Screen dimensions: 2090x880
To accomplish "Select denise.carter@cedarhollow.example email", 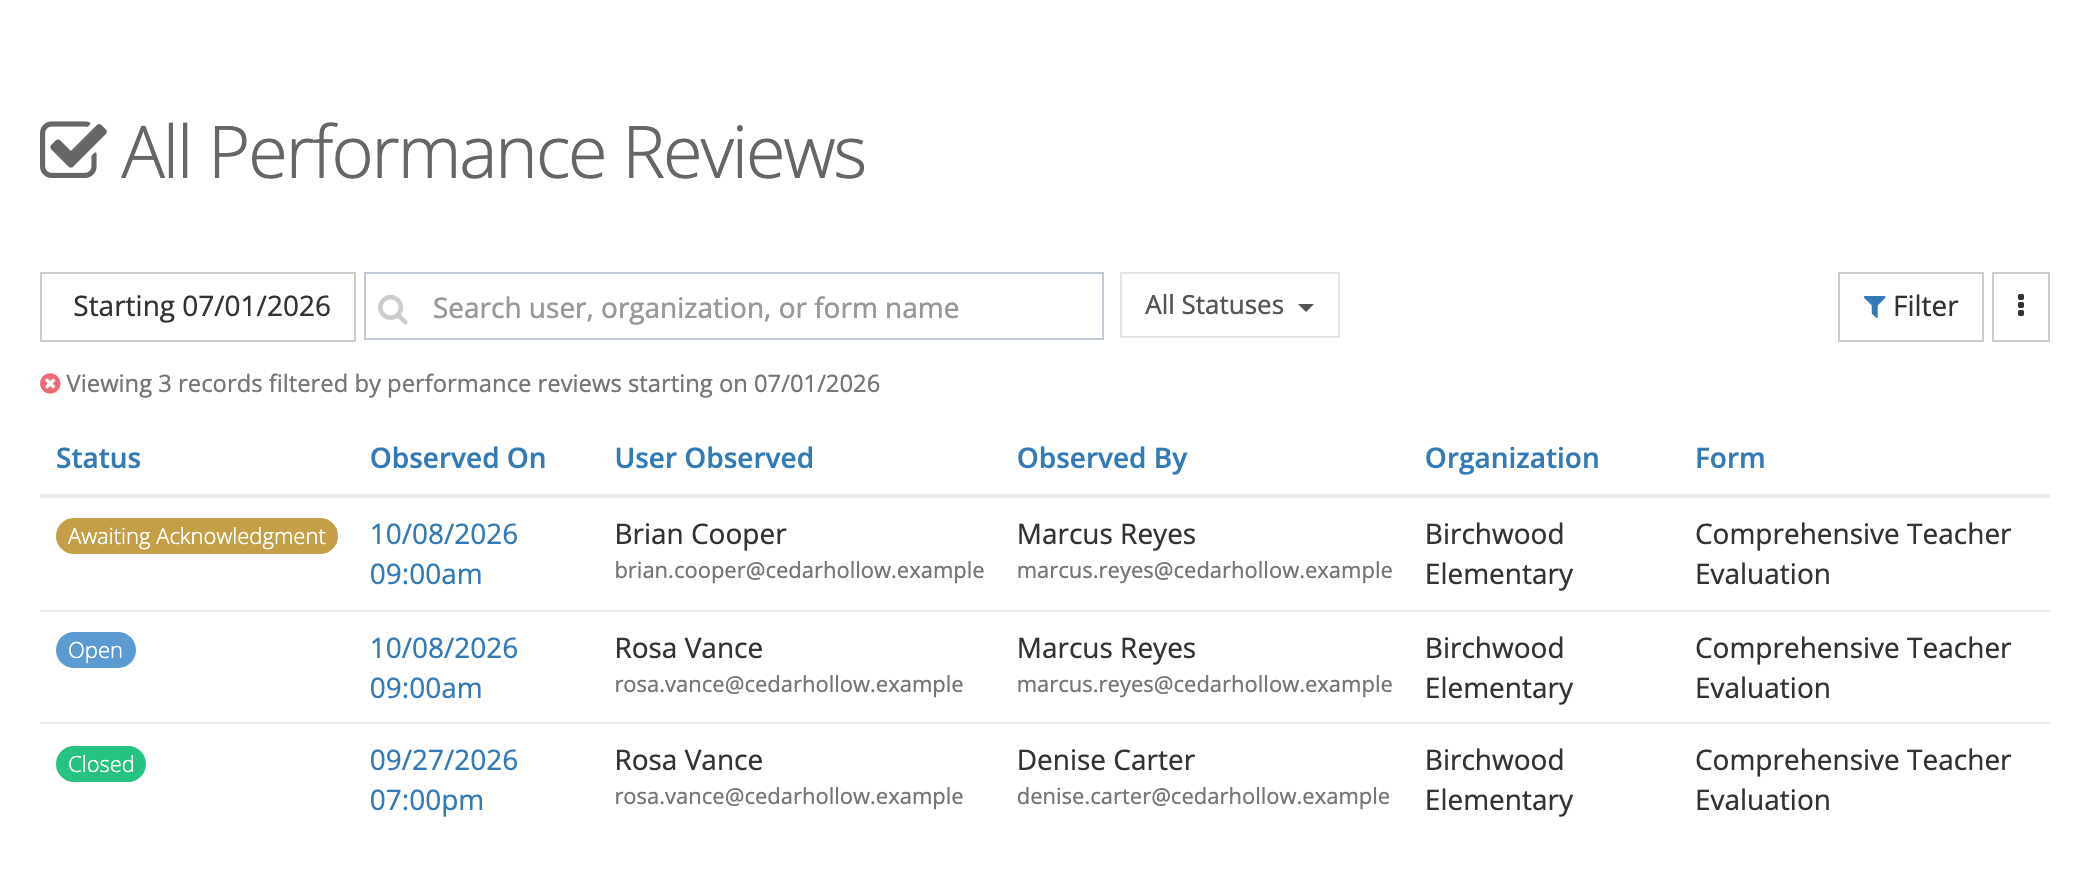I will (1203, 796).
